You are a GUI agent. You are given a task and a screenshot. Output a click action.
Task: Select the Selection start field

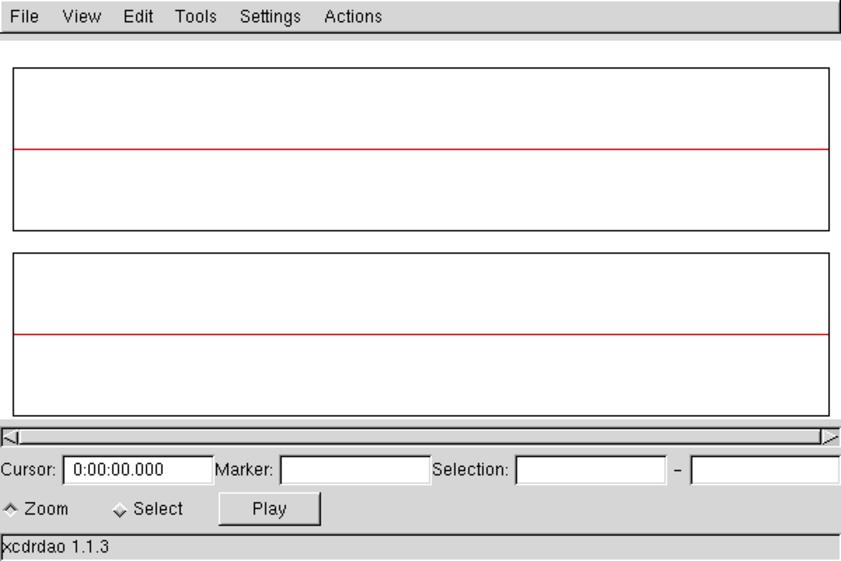click(590, 470)
